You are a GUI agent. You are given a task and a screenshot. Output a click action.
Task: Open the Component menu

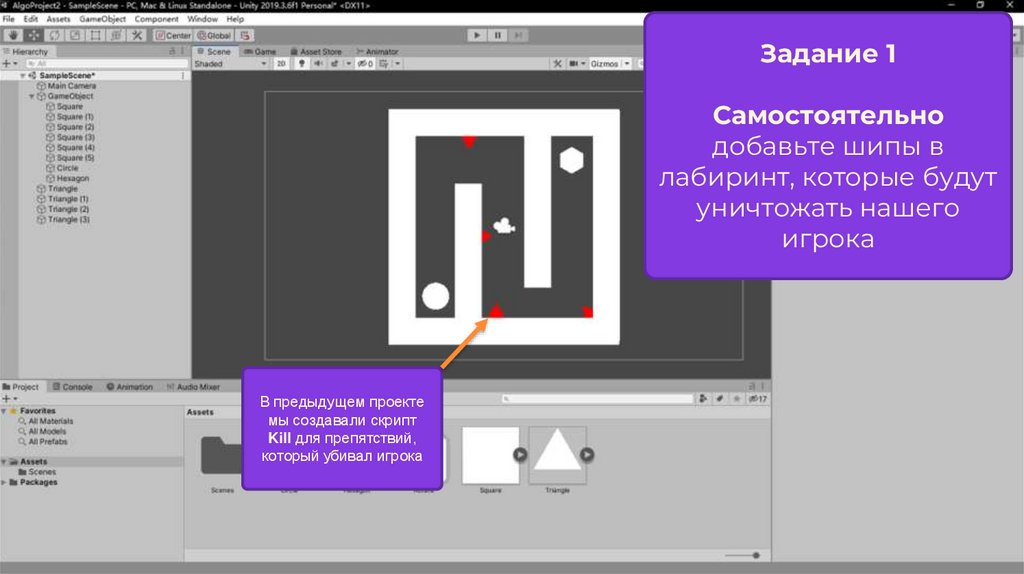click(x=157, y=19)
